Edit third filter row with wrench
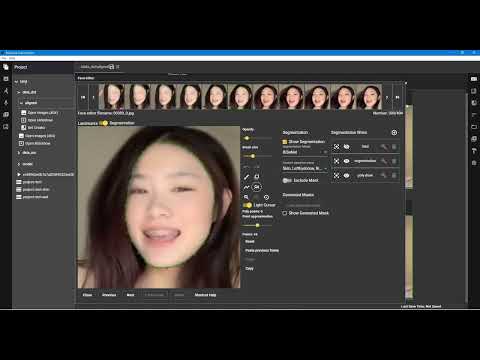Image resolution: width=480 pixels, height=360 pixels. coord(384,175)
